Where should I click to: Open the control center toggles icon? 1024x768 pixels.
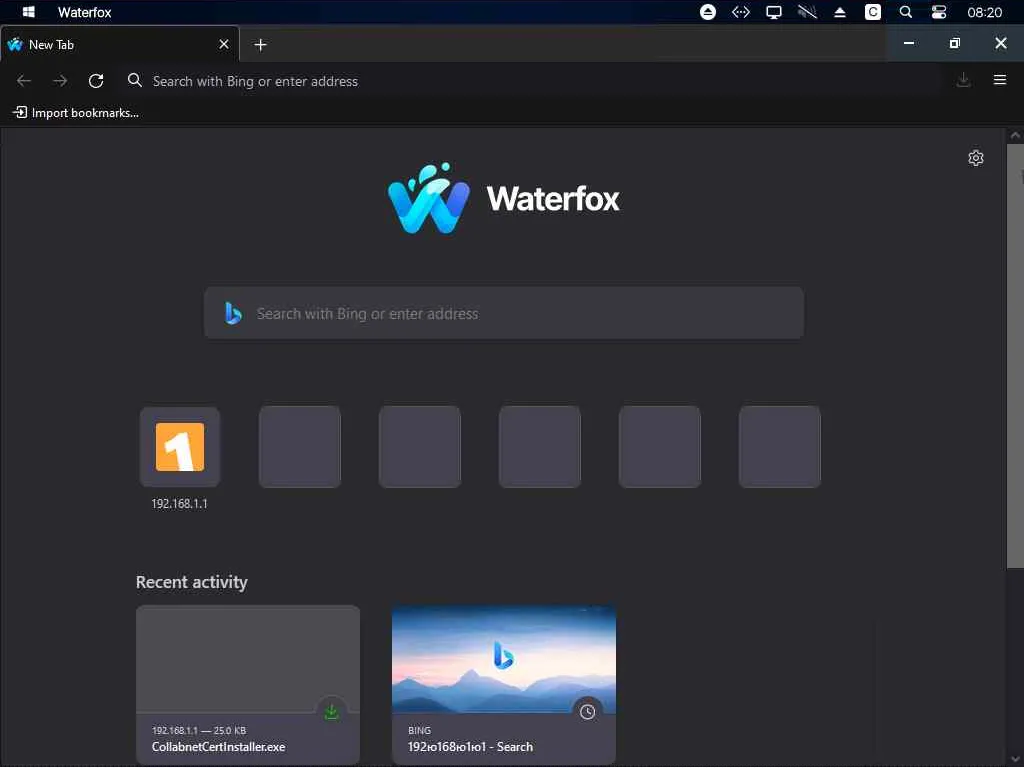[938, 12]
